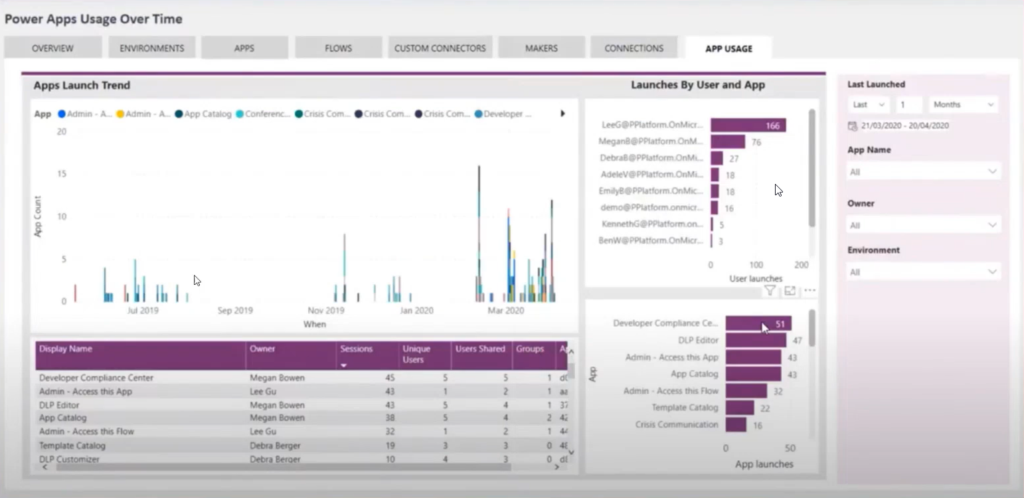The image size is (1024, 498).
Task: Switch to the Environments tab
Action: coord(152,48)
